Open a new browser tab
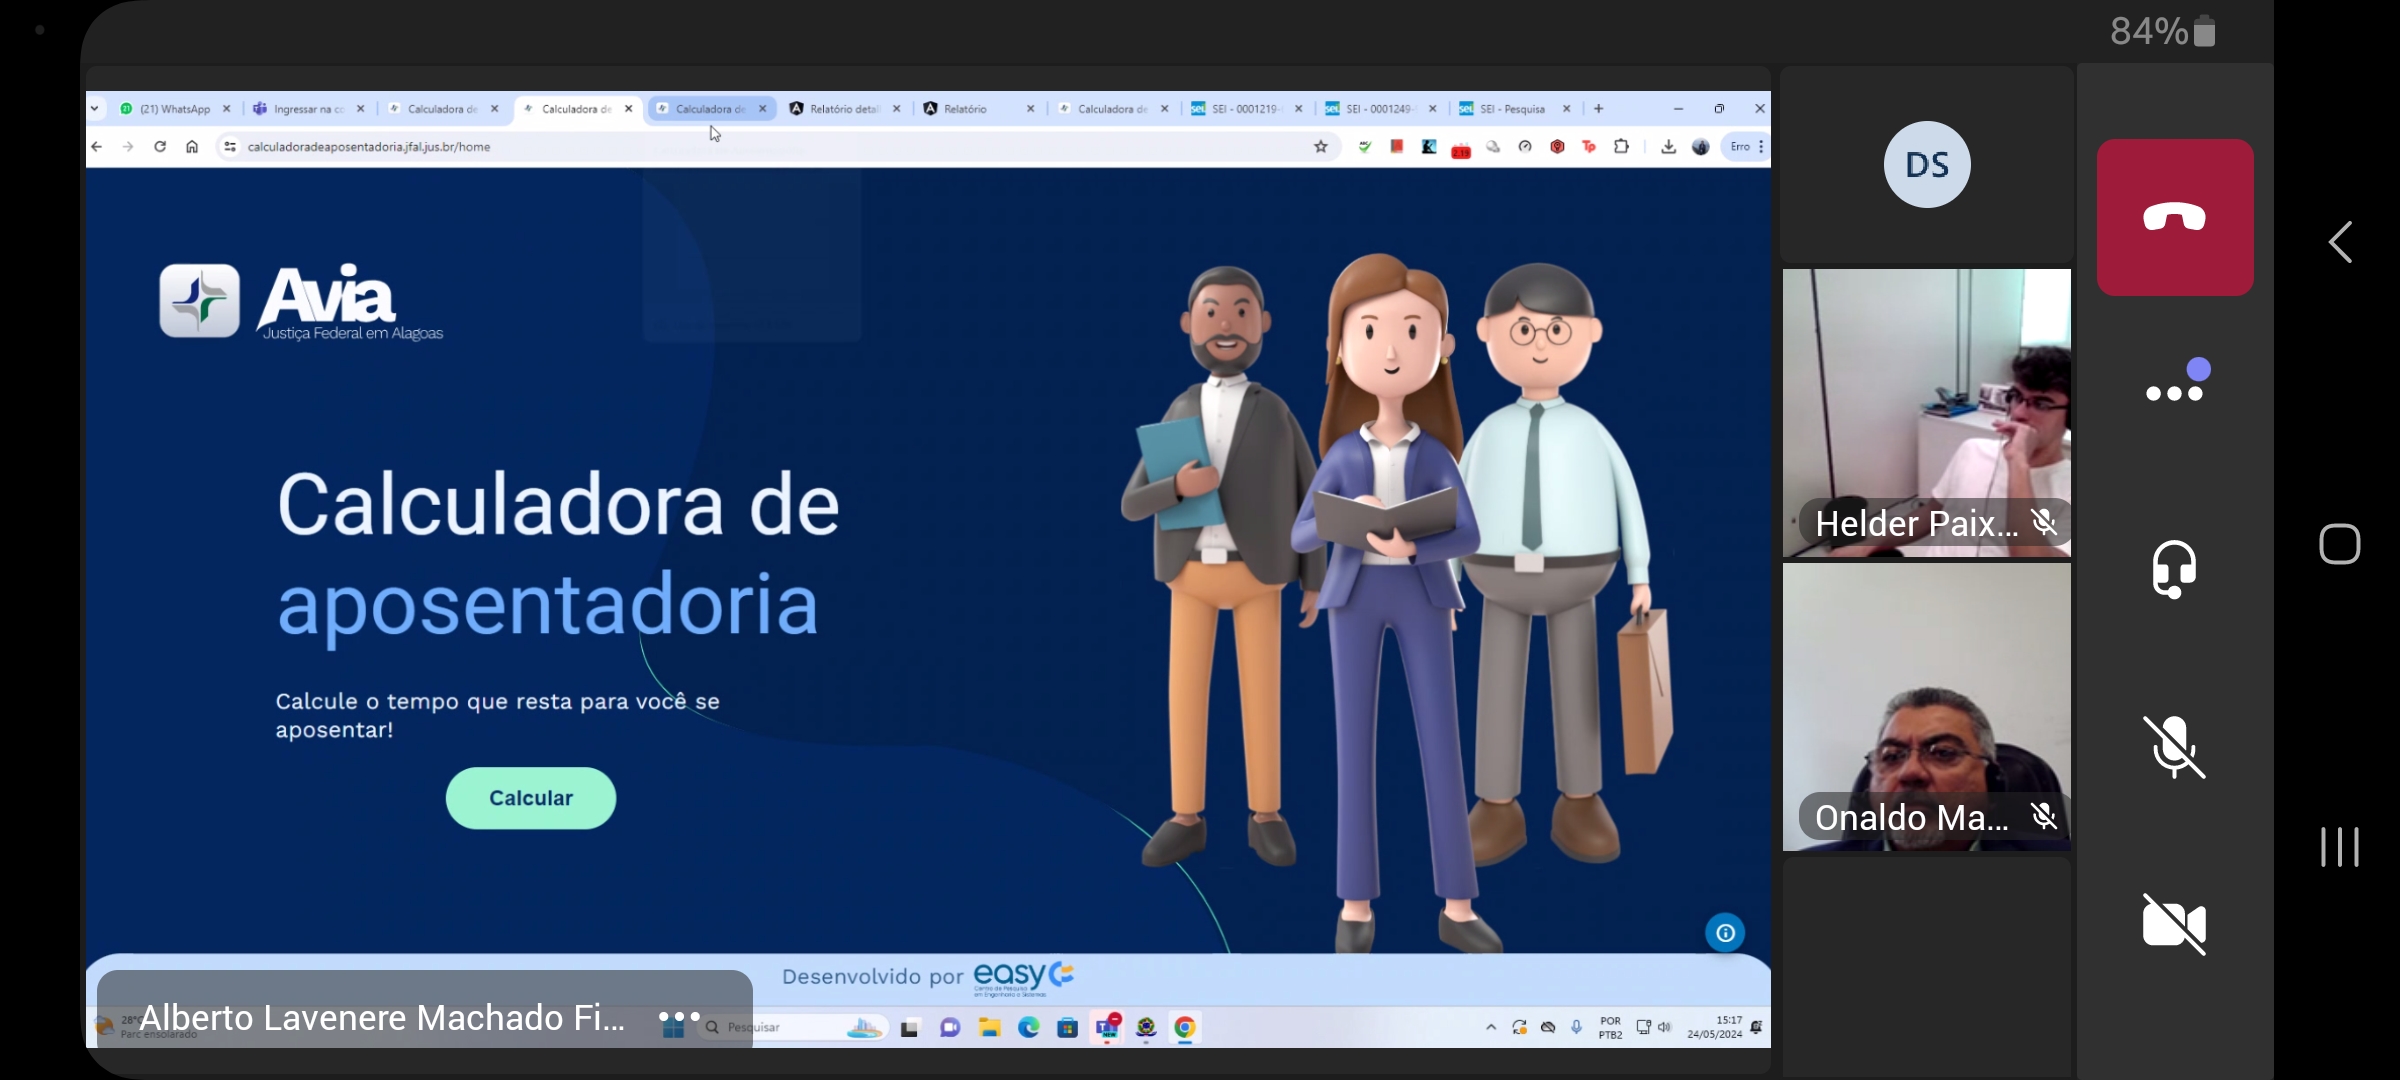The height and width of the screenshot is (1080, 2400). tap(1599, 109)
